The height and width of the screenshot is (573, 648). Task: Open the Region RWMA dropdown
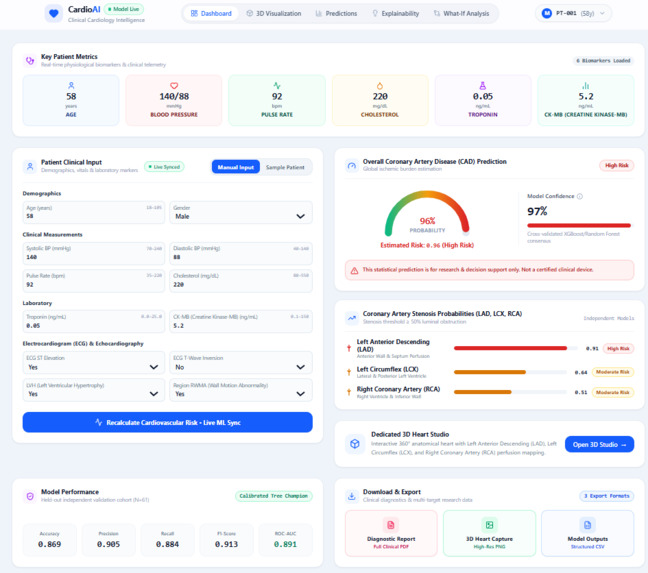pos(241,390)
